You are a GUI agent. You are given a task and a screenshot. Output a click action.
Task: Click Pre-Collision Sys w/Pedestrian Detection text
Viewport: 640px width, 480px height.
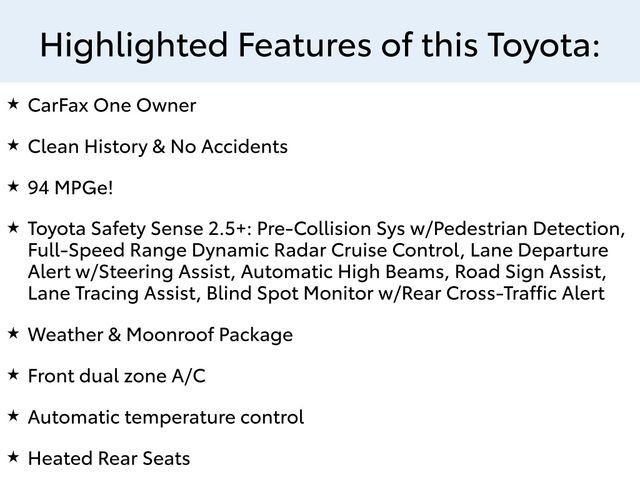point(440,229)
